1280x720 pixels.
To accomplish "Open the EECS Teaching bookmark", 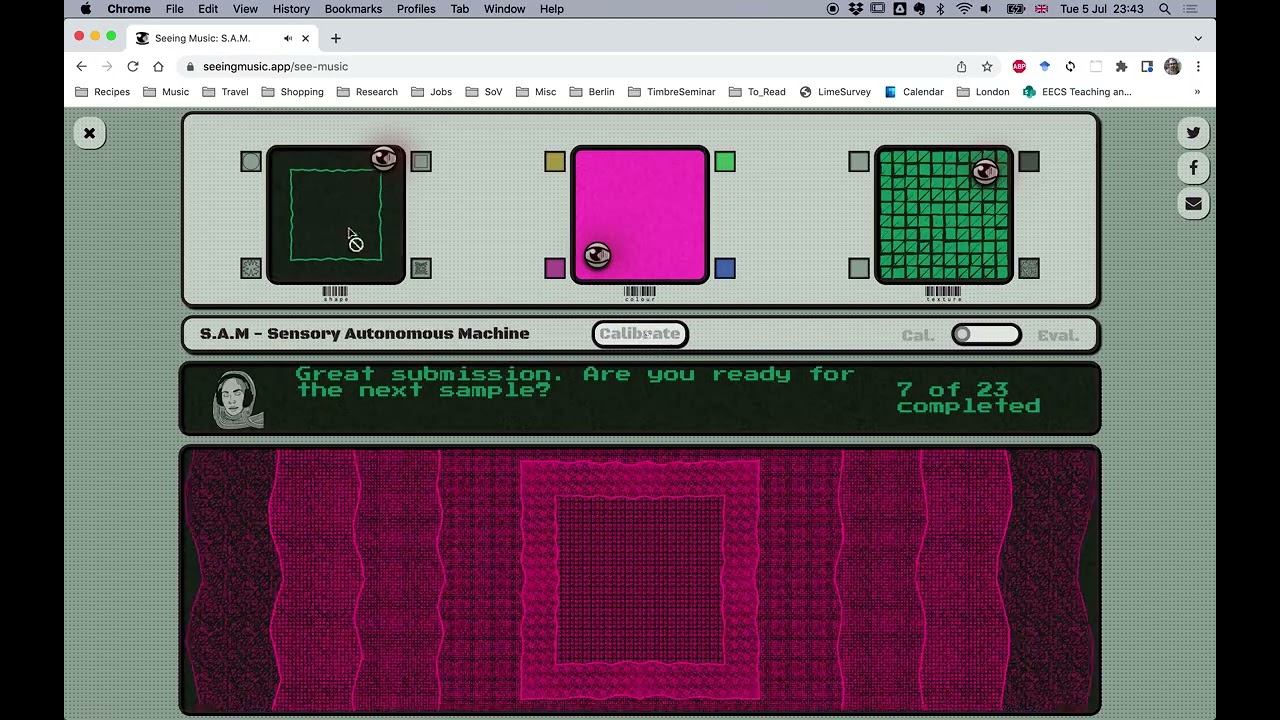I will (x=1077, y=92).
